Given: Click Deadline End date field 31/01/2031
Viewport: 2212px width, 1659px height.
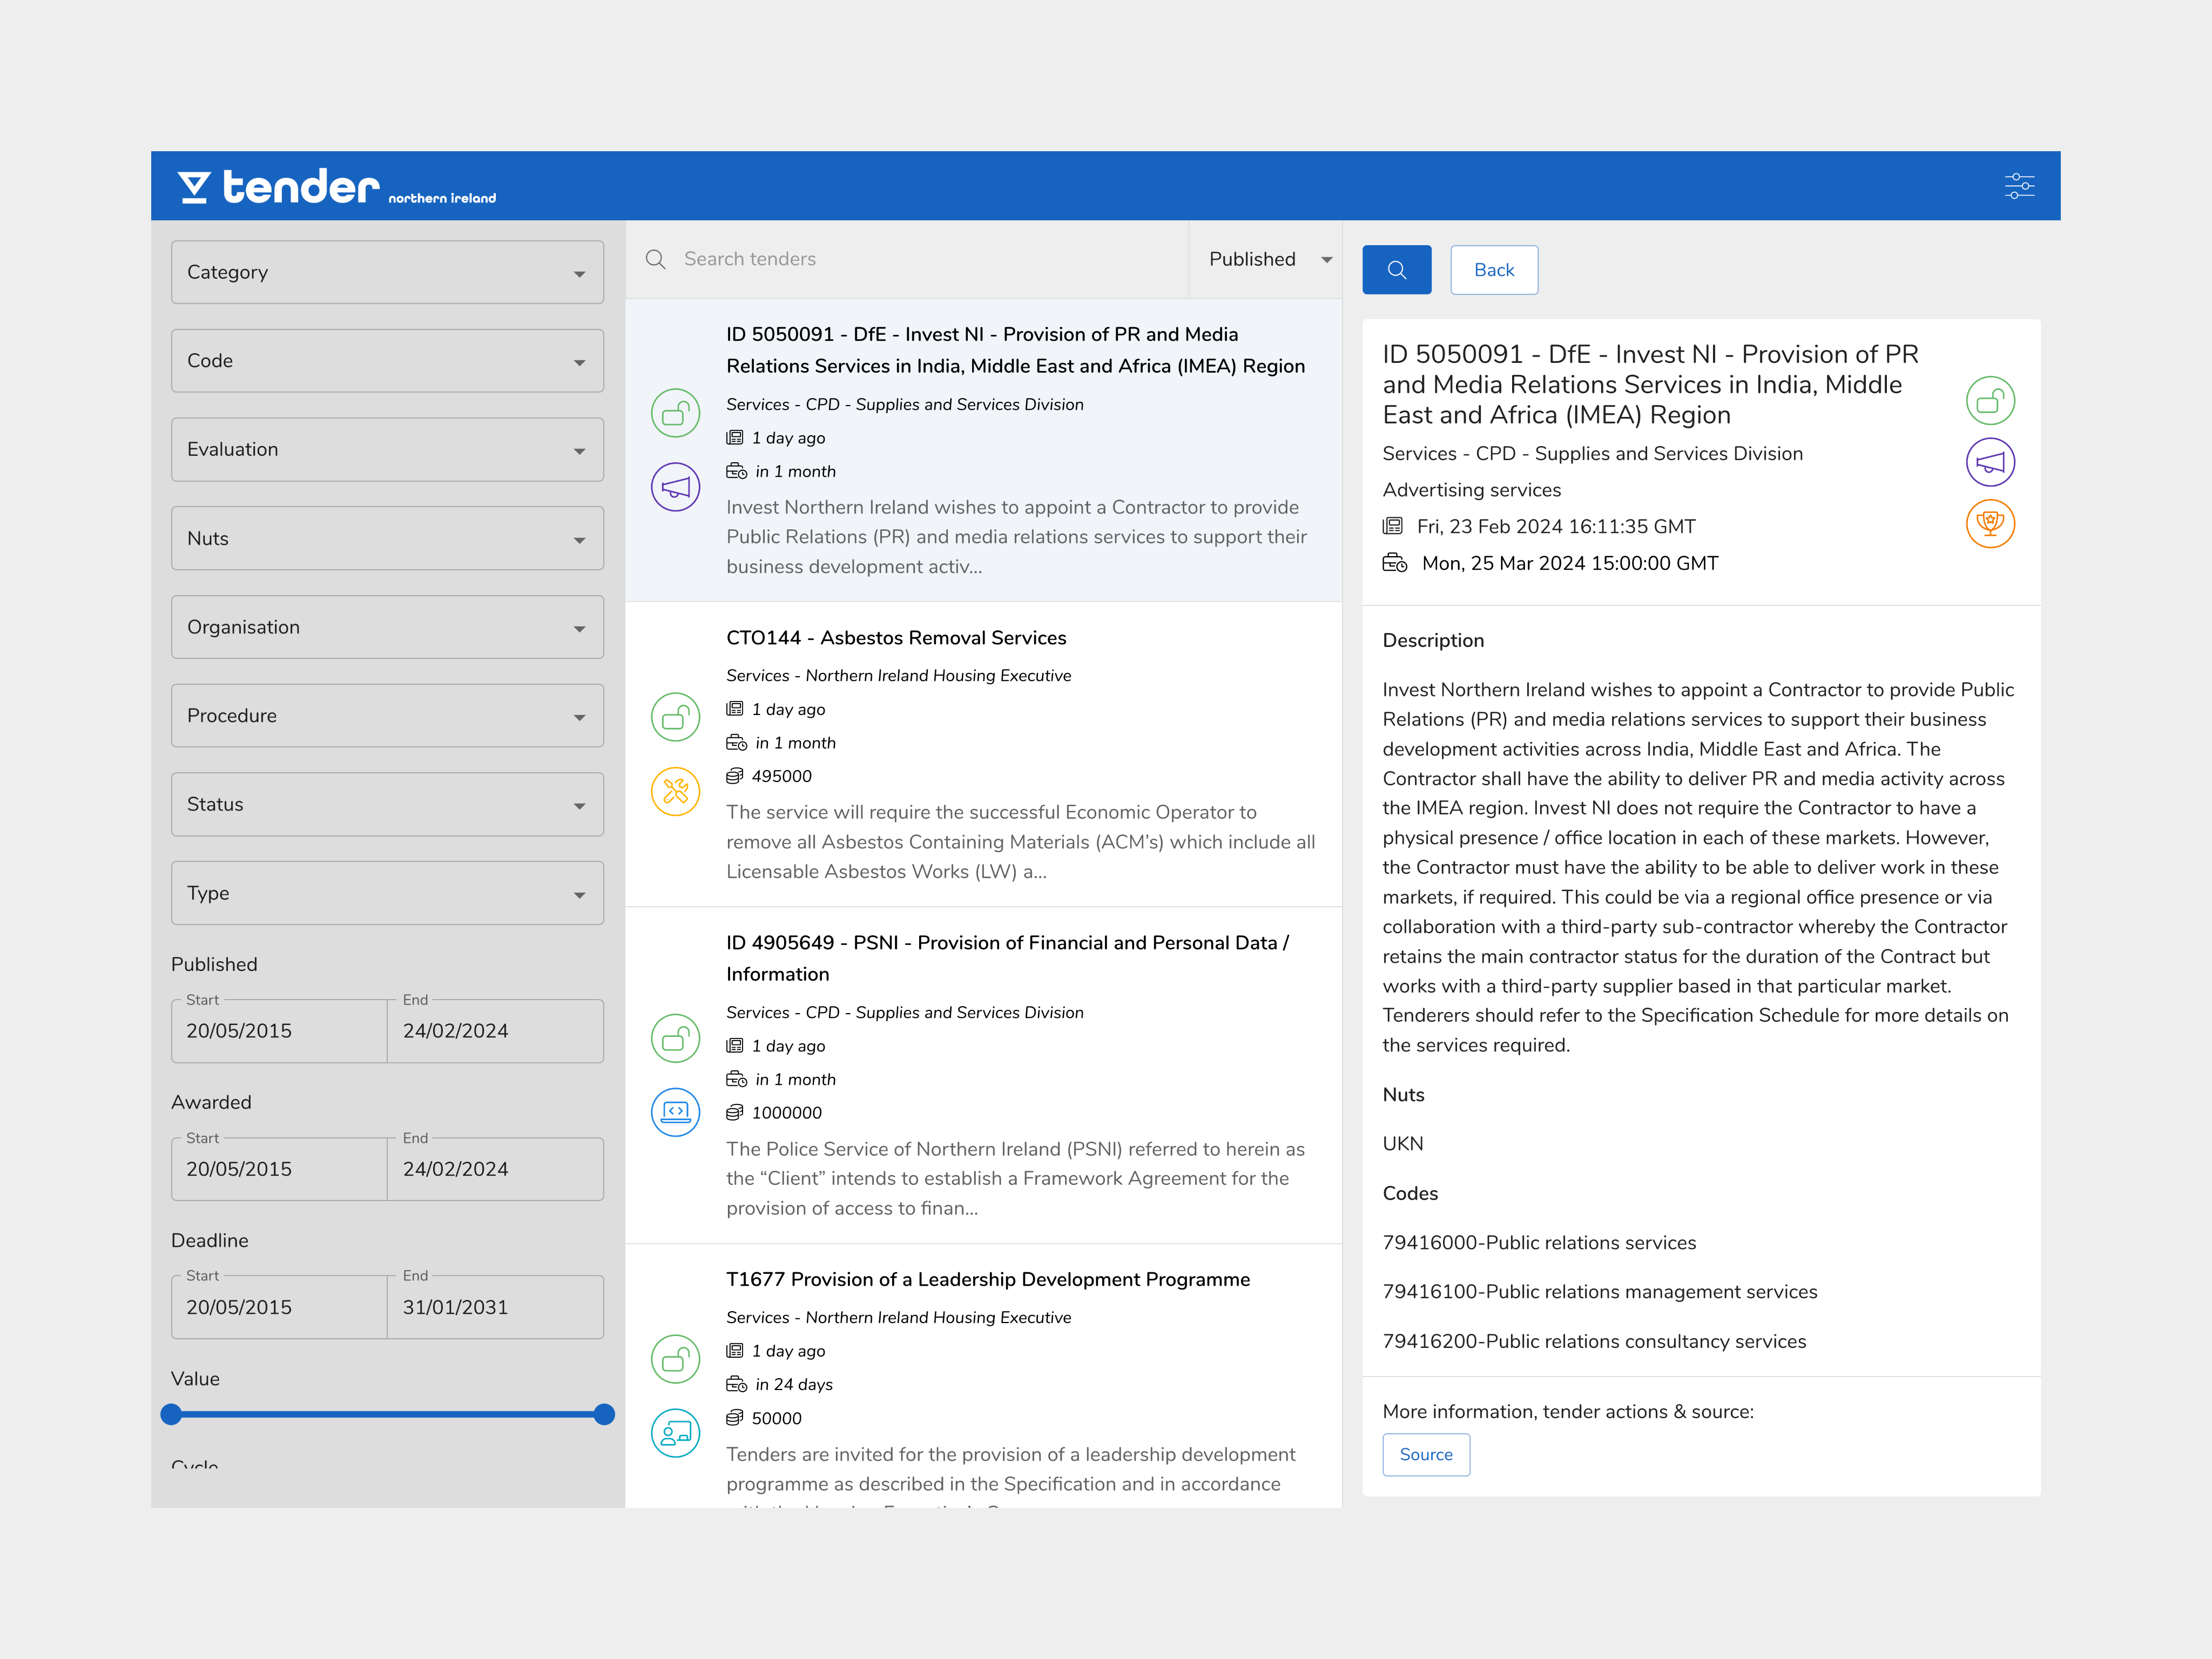Looking at the screenshot, I should pyautogui.click(x=495, y=1307).
